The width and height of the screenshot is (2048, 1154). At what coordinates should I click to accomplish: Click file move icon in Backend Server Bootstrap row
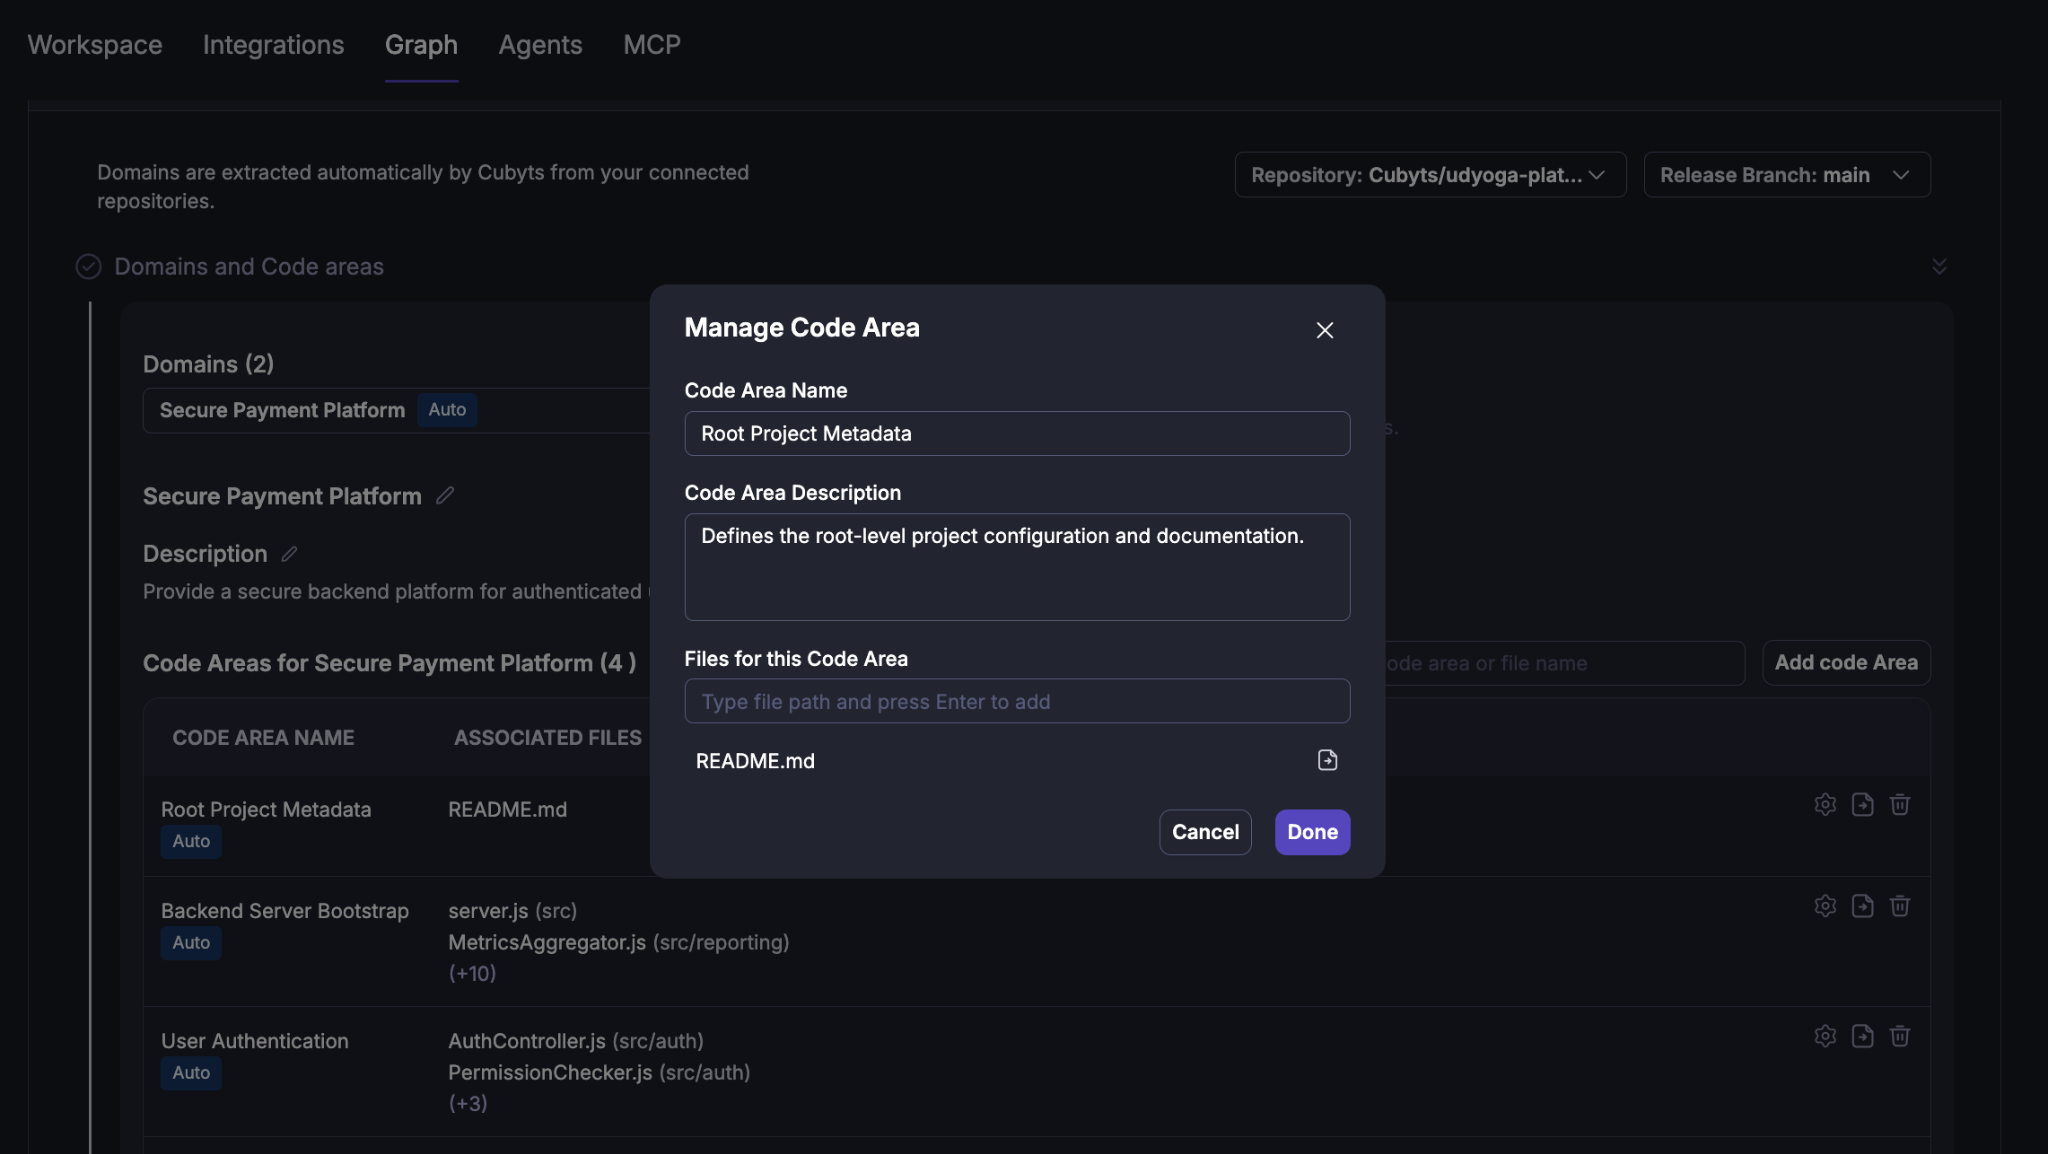point(1862,906)
